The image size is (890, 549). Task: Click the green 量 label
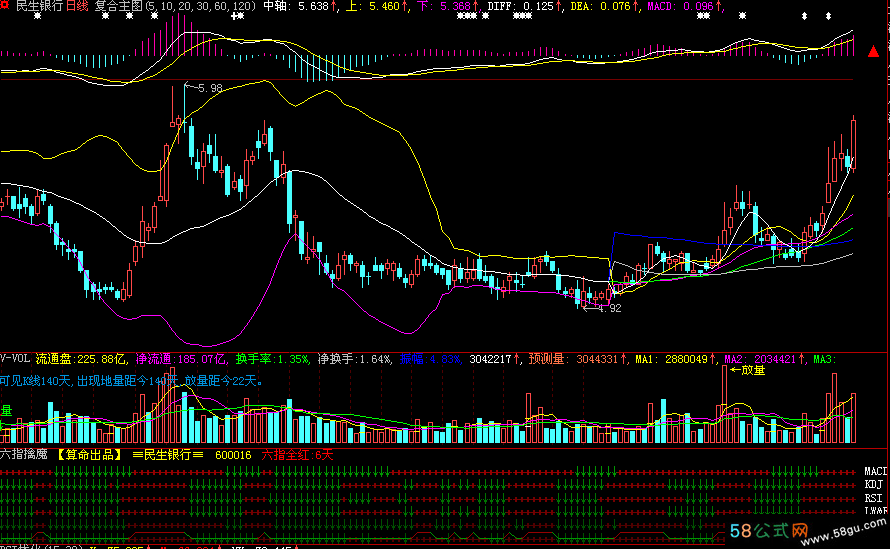pos(6,410)
